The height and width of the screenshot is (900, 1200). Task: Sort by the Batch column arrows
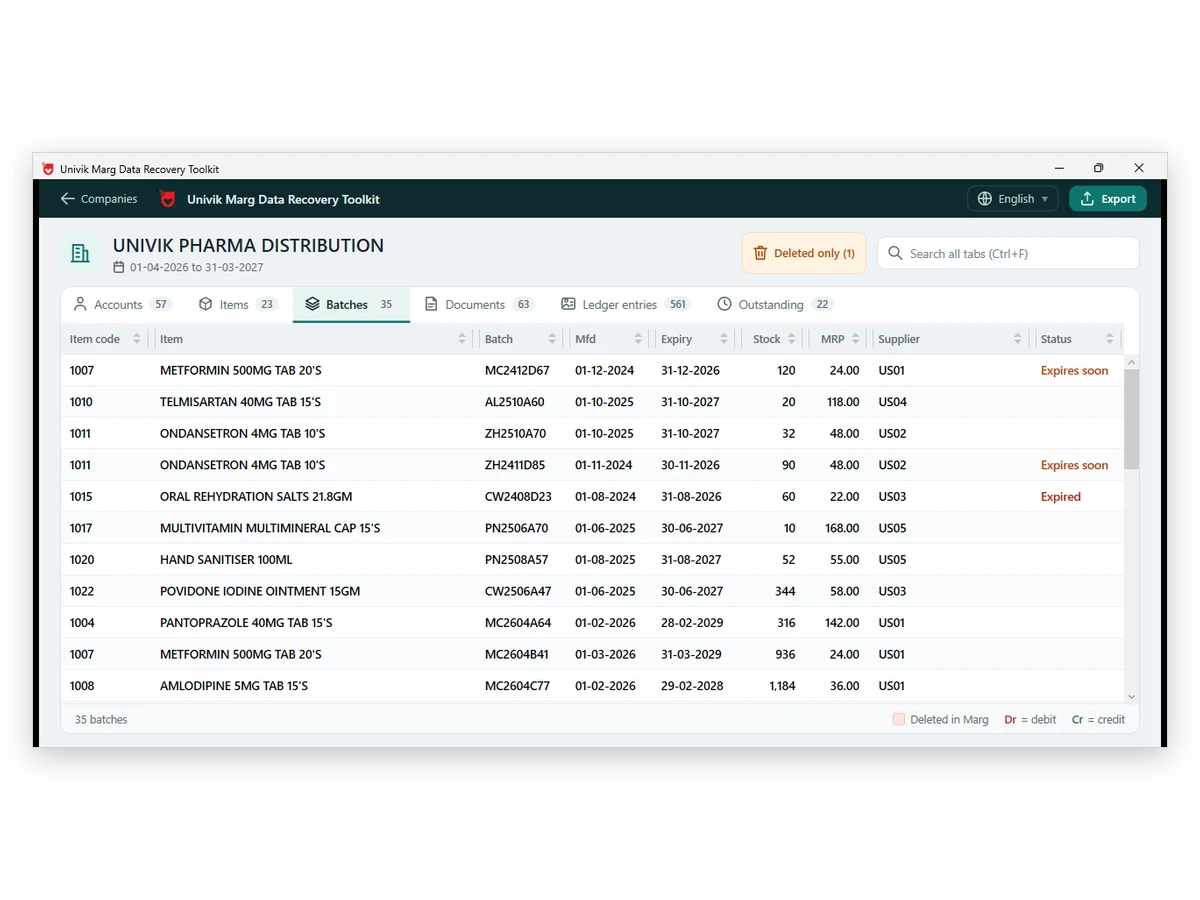(x=552, y=339)
